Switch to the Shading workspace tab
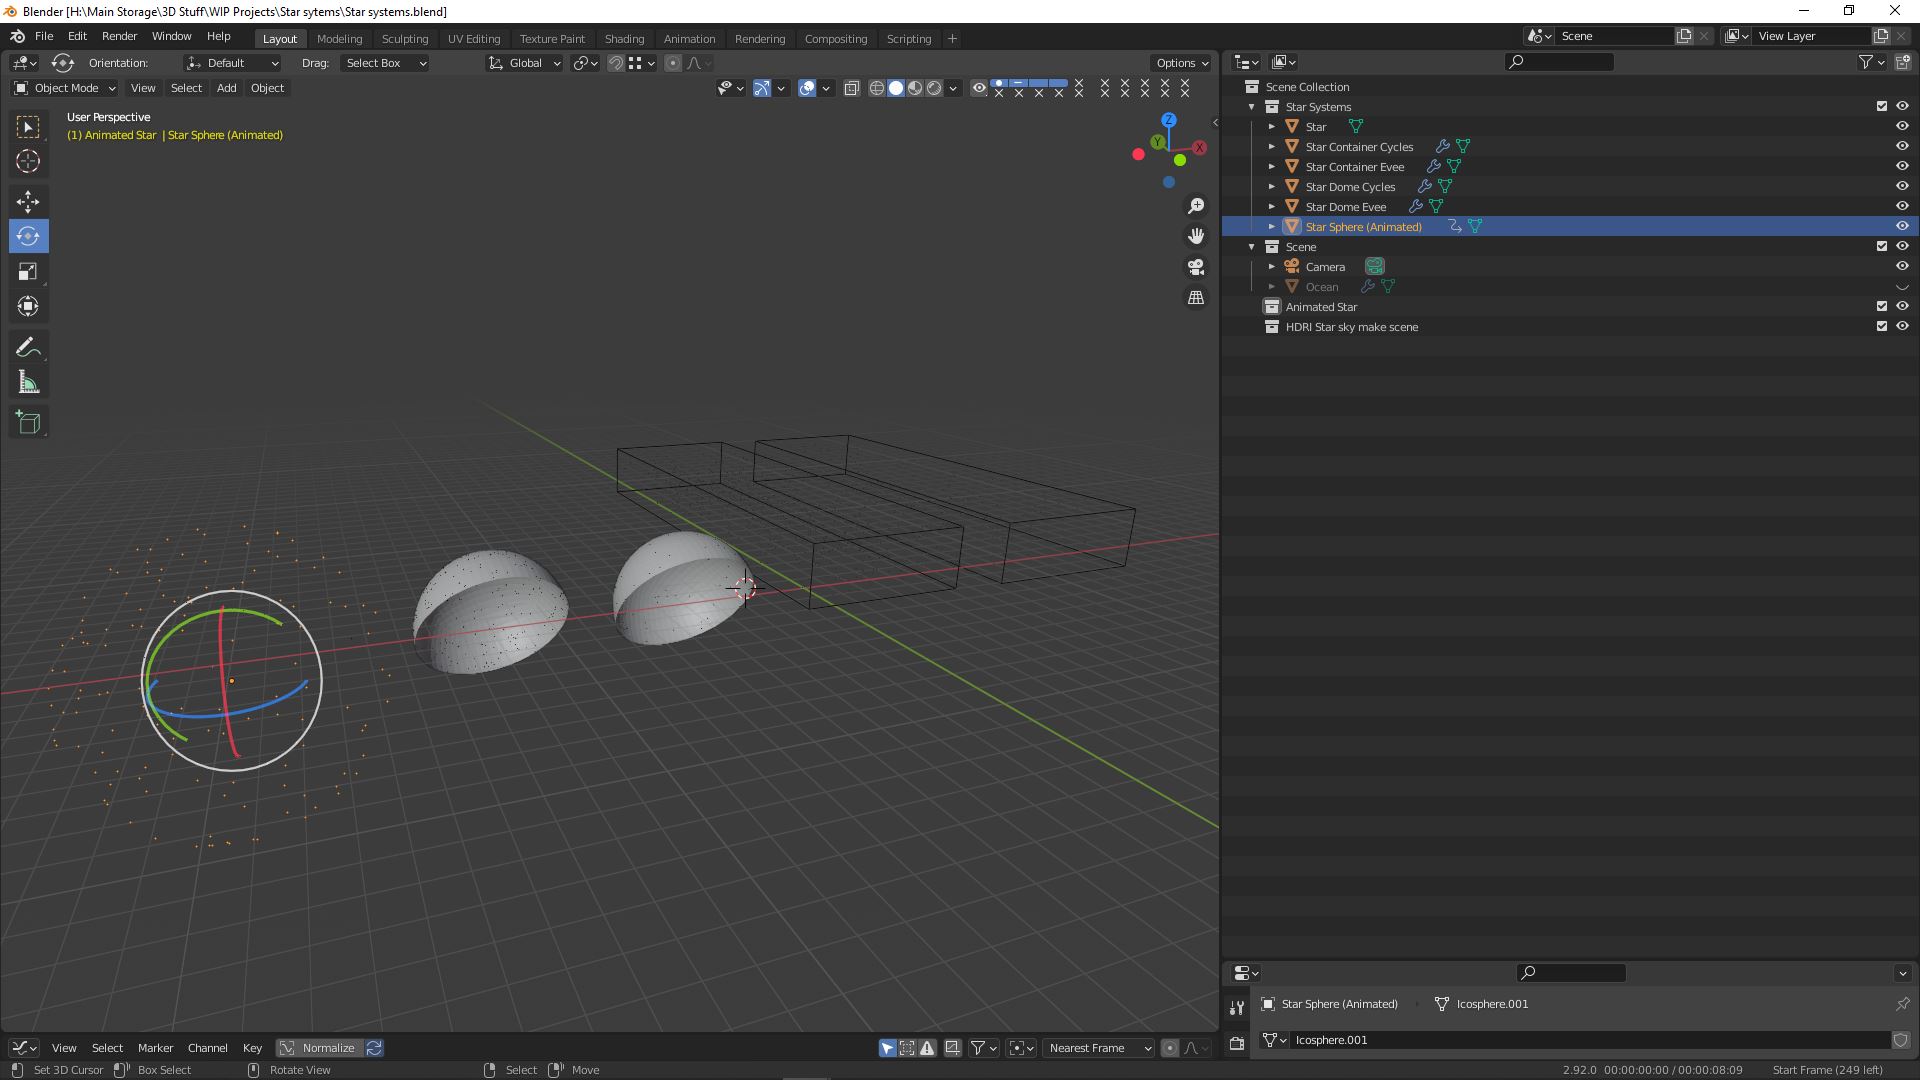This screenshot has height=1080, width=1920. point(624,38)
